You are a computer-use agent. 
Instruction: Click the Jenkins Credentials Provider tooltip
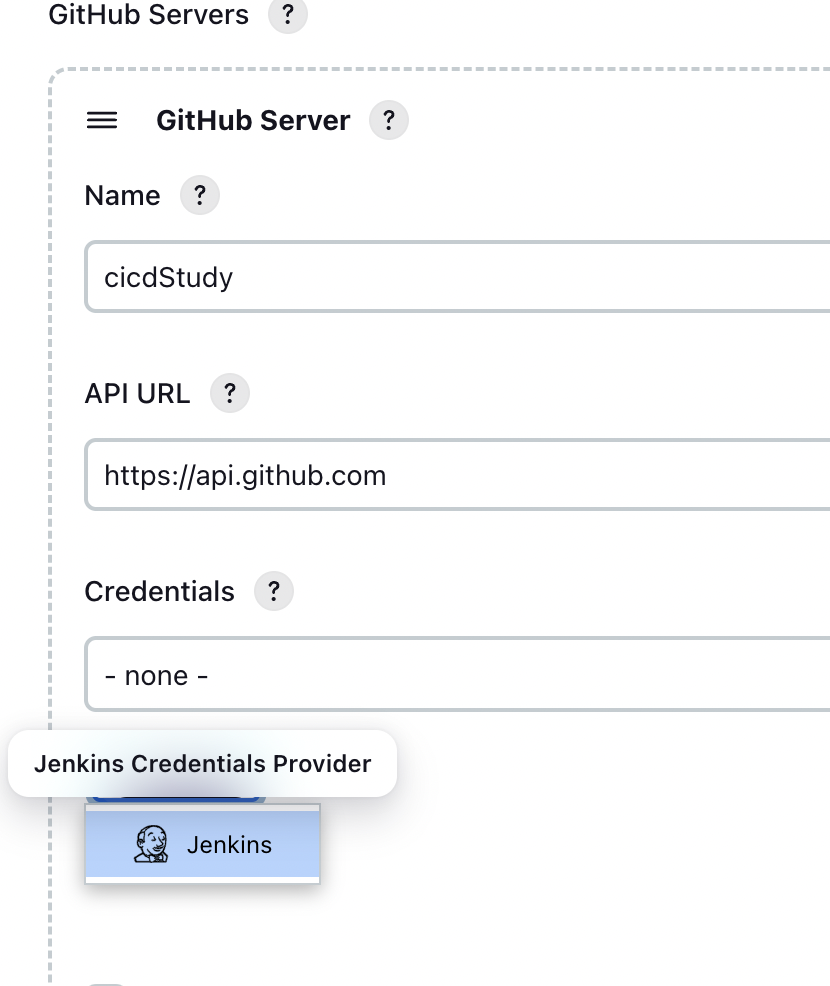tap(202, 763)
